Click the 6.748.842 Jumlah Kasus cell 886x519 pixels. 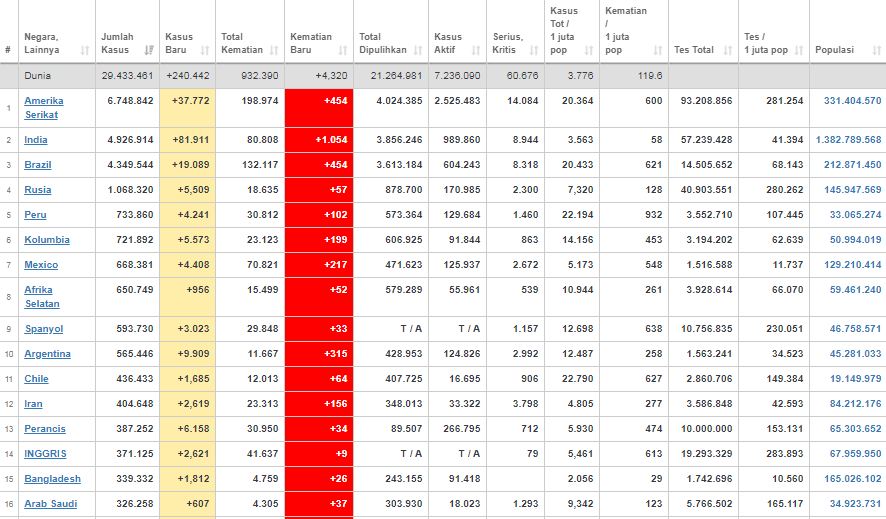click(128, 108)
